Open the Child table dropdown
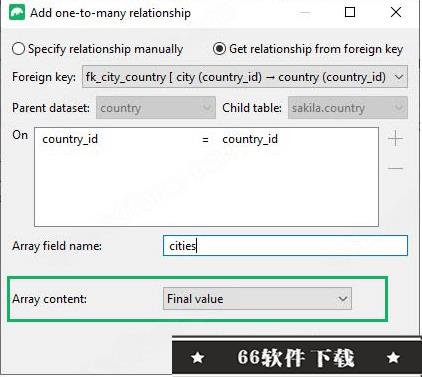422x377 pixels. (x=348, y=108)
